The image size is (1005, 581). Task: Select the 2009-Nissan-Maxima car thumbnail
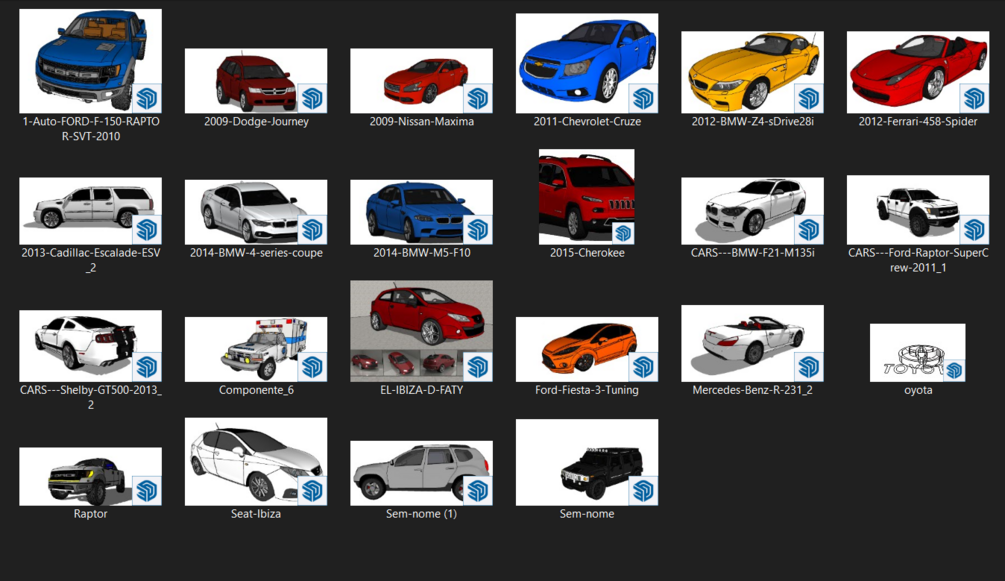[x=421, y=81]
